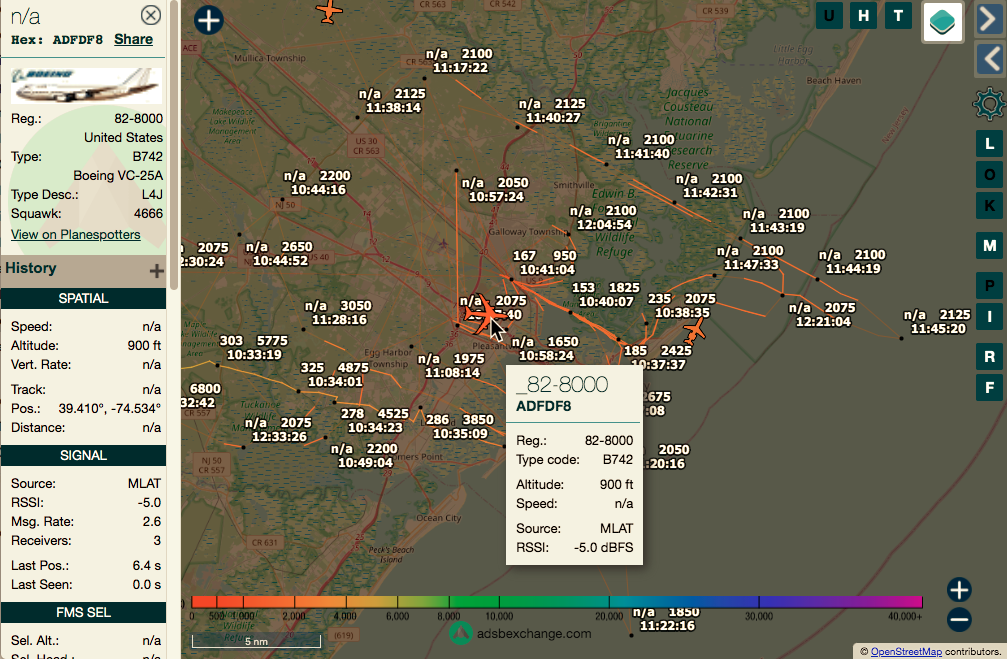The height and width of the screenshot is (659, 1007).
Task: Toggle the K map button
Action: 989,206
